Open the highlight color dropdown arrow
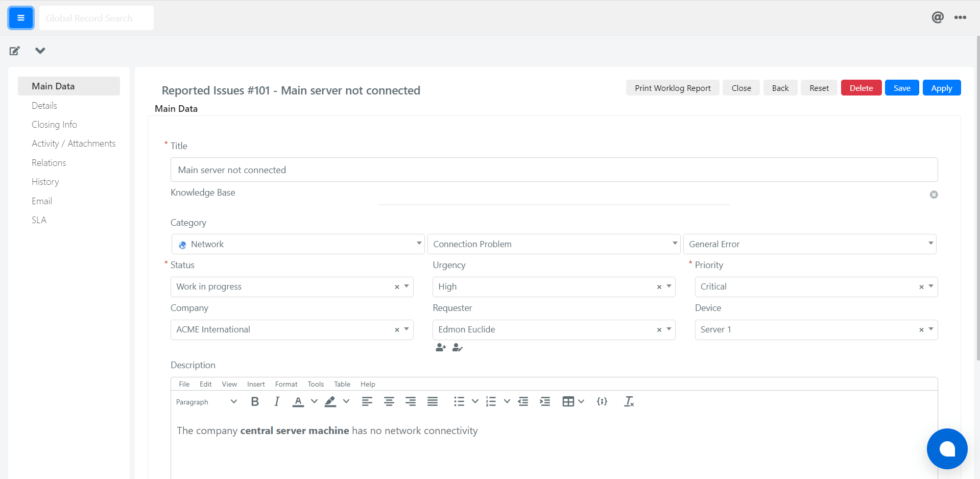The height and width of the screenshot is (479, 980). pos(346,401)
